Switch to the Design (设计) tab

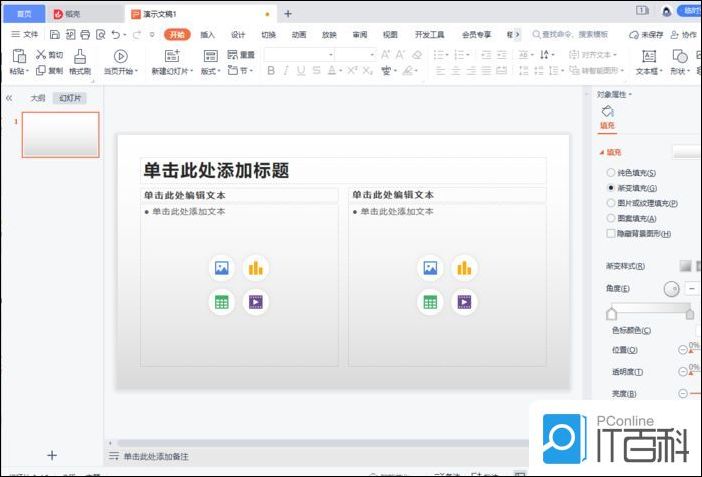pos(238,34)
